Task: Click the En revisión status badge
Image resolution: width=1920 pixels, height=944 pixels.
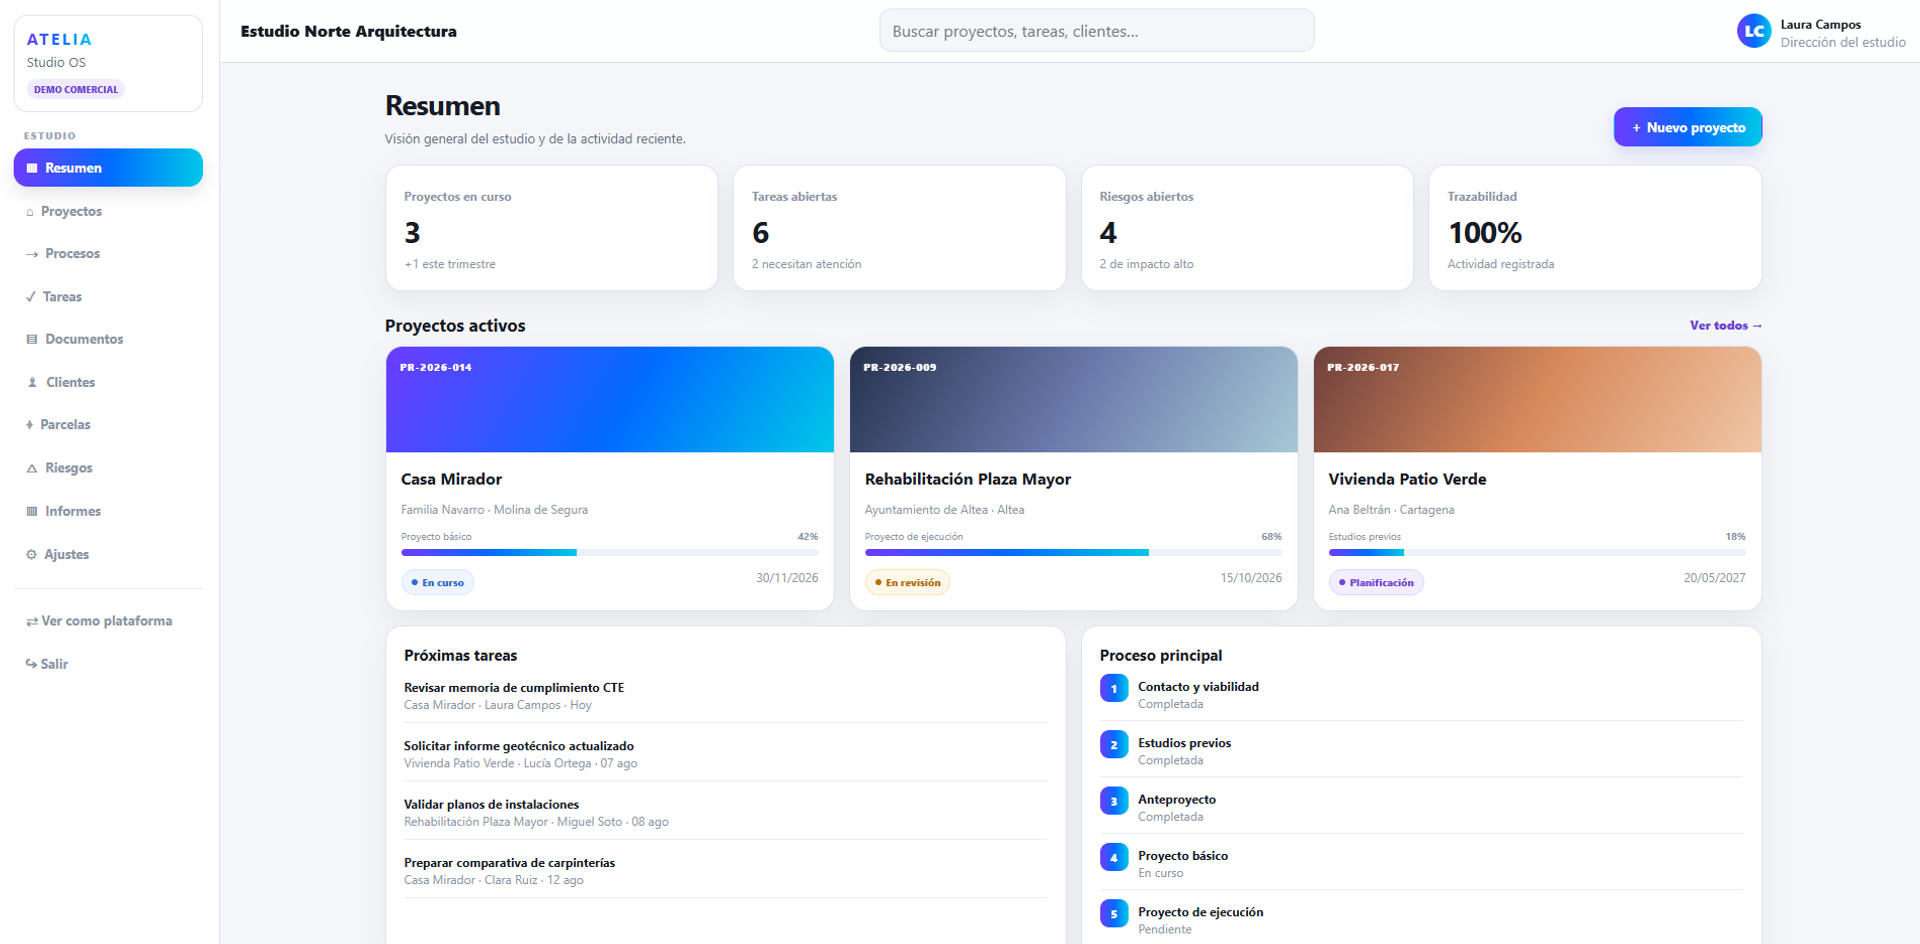Action: click(x=907, y=583)
